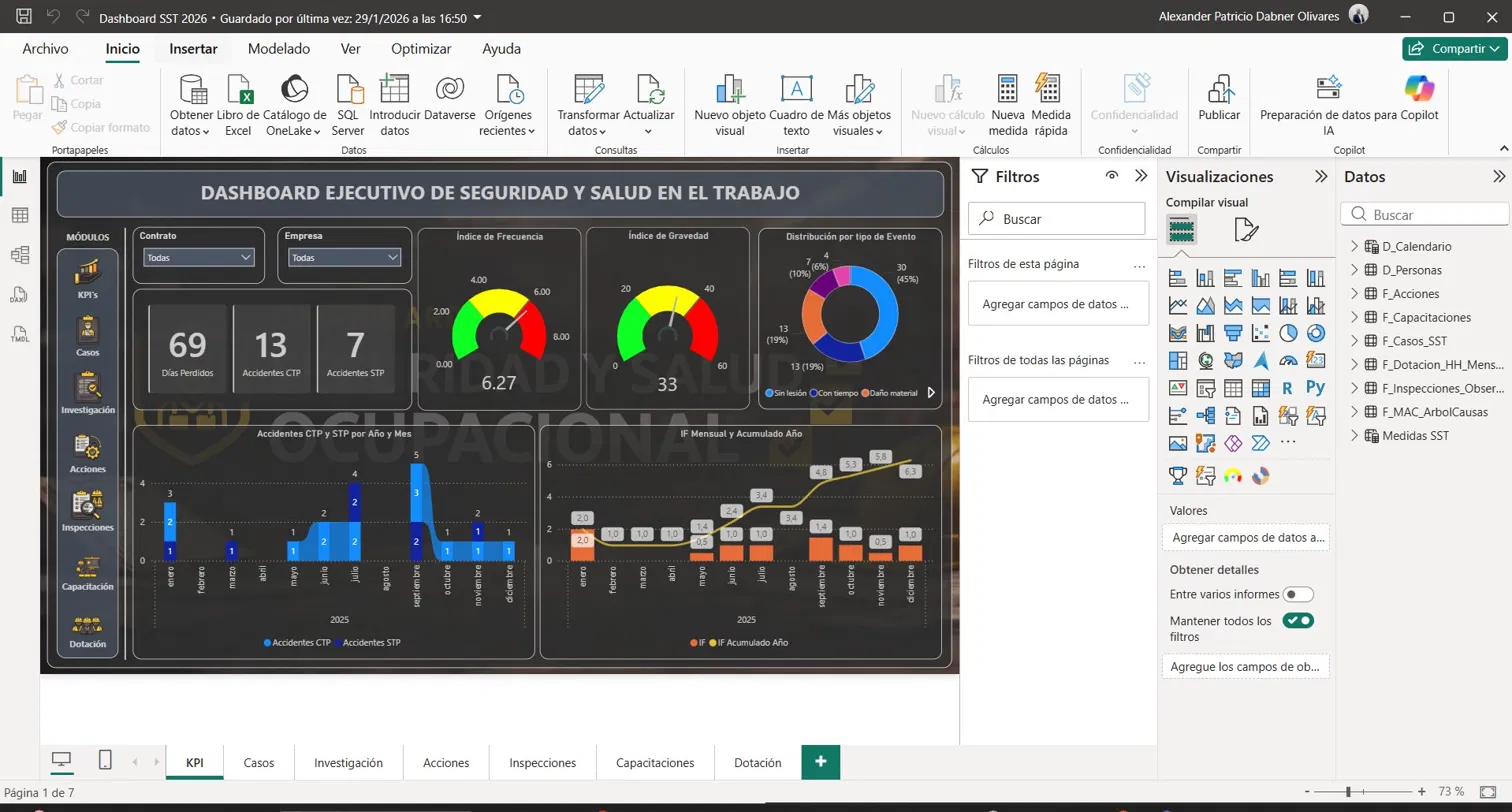Image resolution: width=1512 pixels, height=812 pixels.
Task: Open the Empresa slicer dropdown
Action: [344, 257]
